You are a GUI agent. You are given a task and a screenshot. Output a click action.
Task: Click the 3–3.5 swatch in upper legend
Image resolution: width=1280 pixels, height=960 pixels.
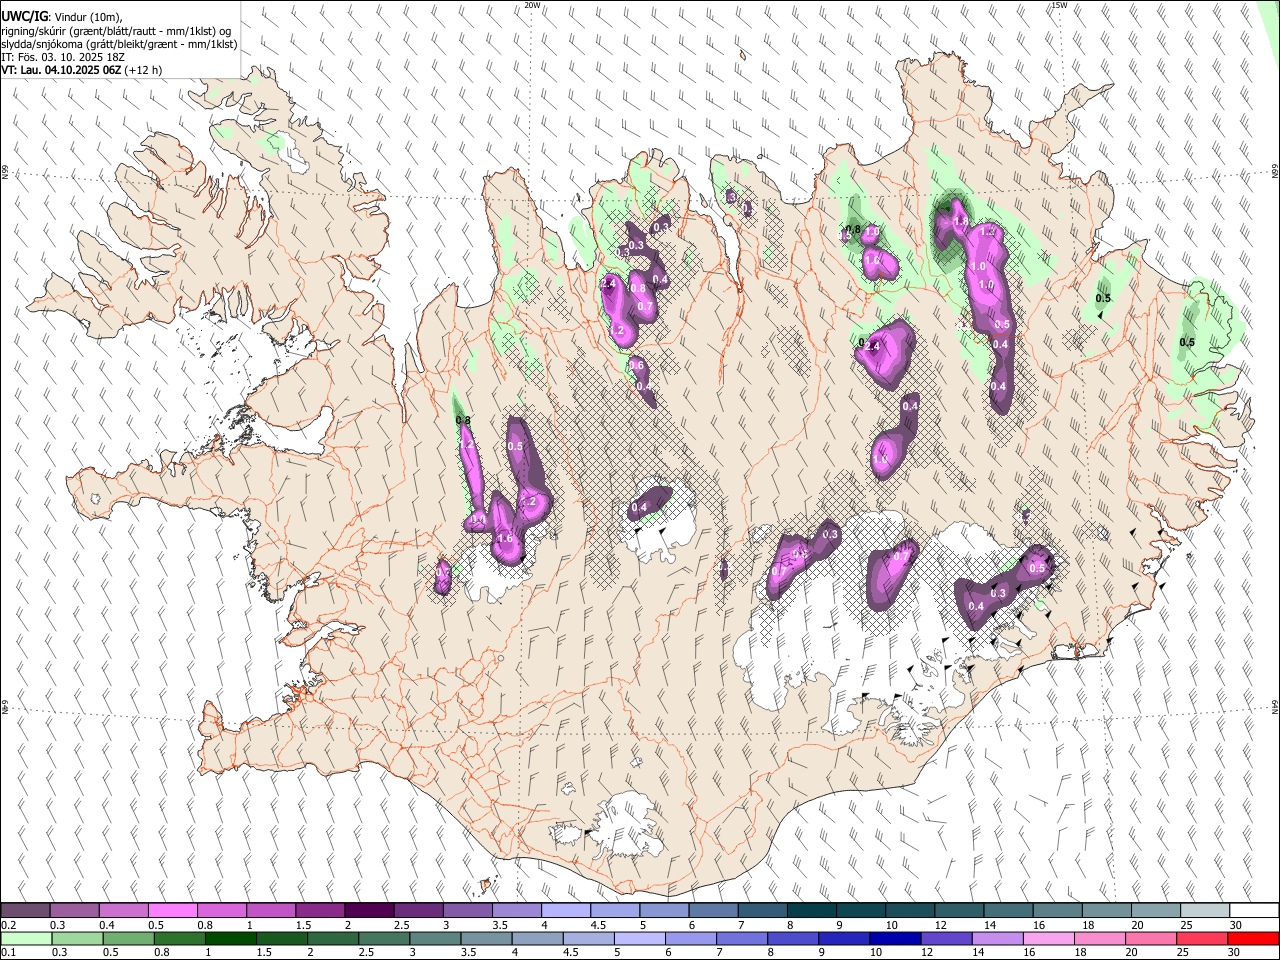[466, 910]
